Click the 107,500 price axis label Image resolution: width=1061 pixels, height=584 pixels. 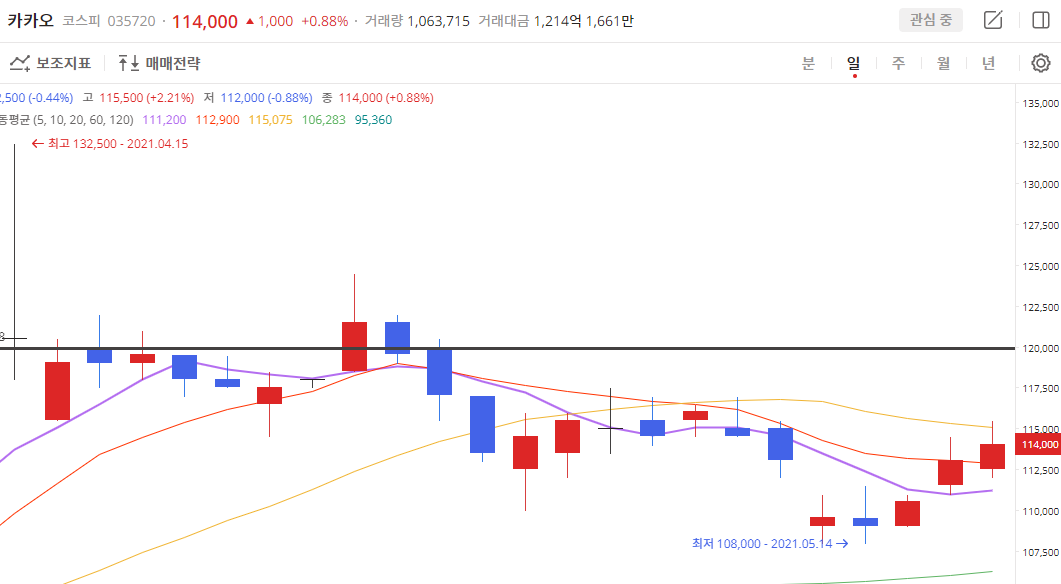[x=1041, y=552]
